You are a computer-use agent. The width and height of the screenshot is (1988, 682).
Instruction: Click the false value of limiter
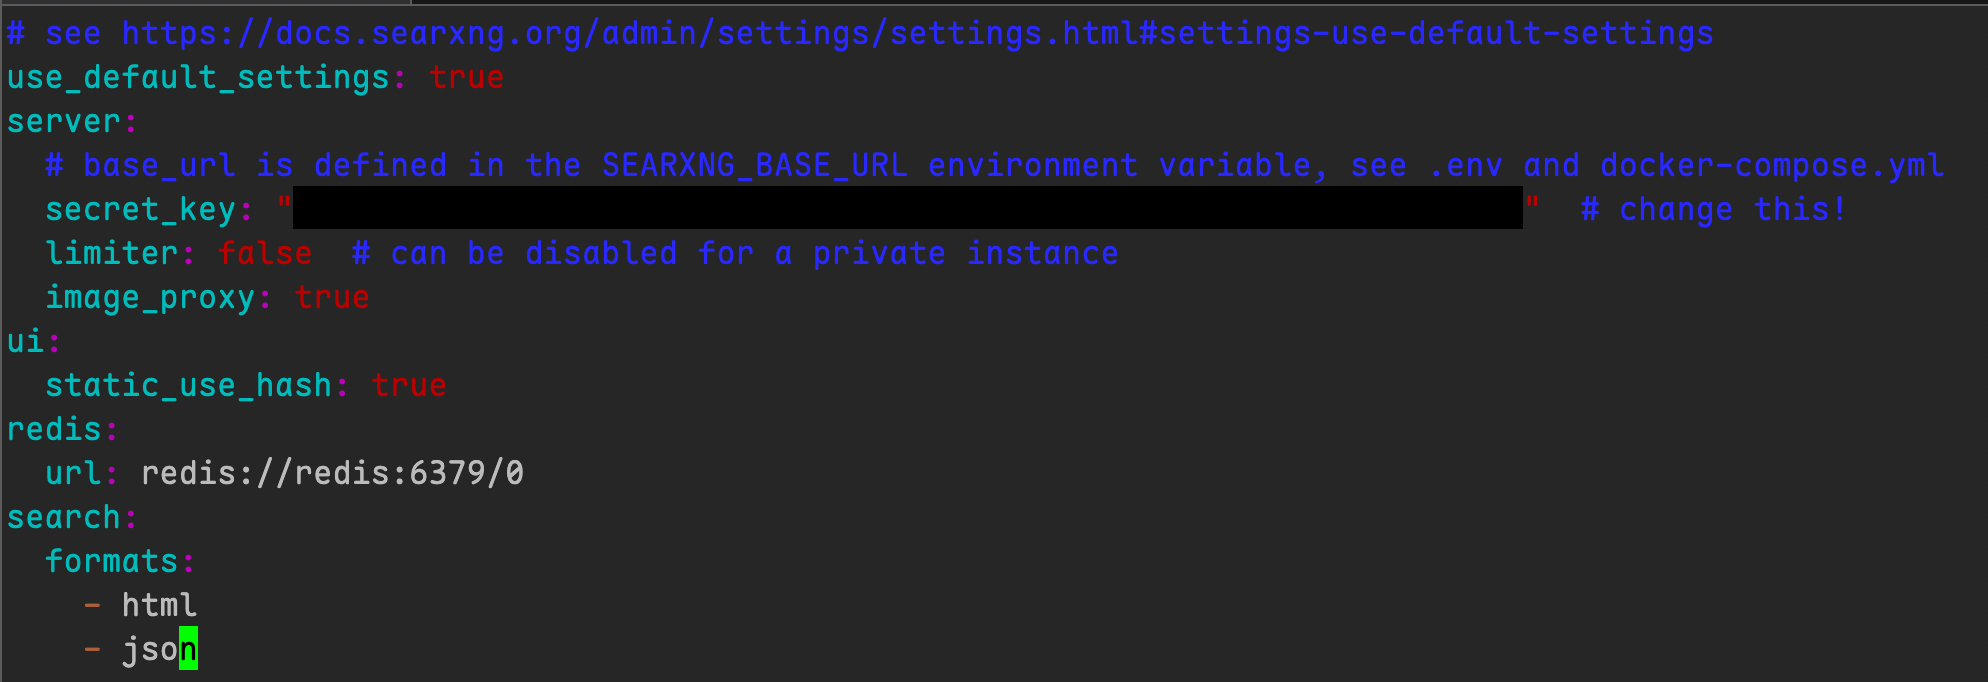[265, 254]
